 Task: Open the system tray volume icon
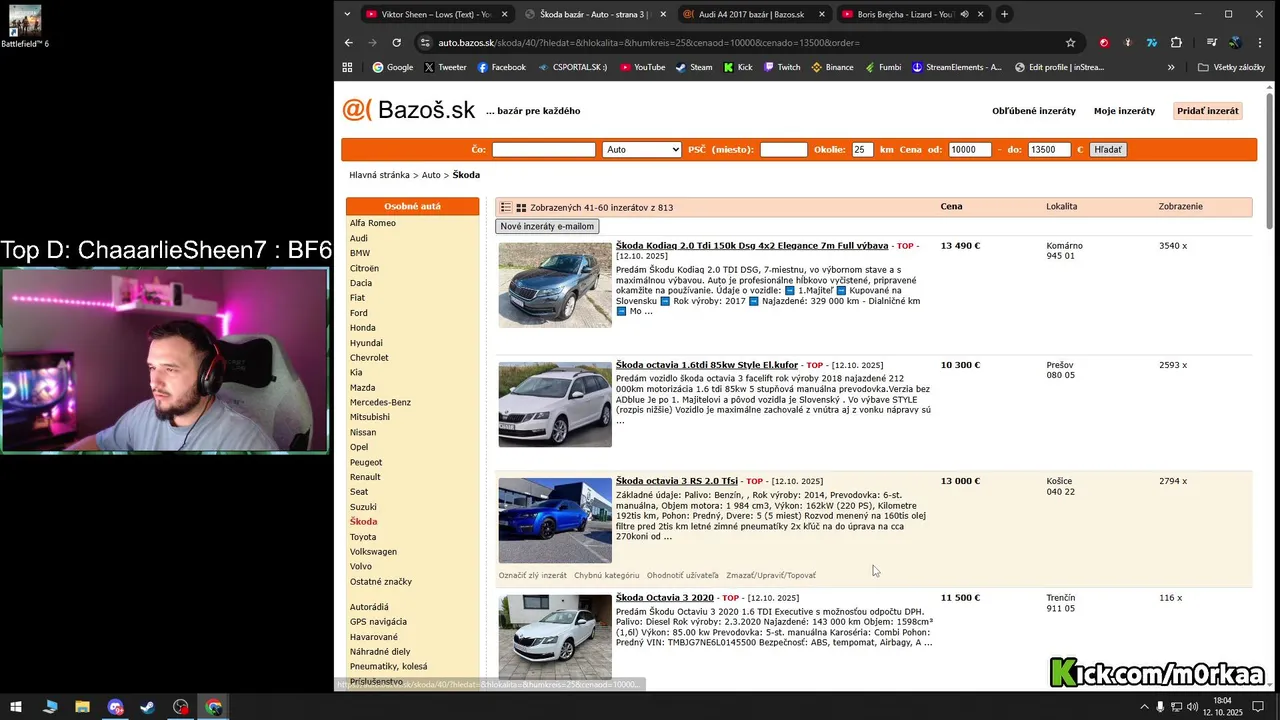coord(1192,707)
